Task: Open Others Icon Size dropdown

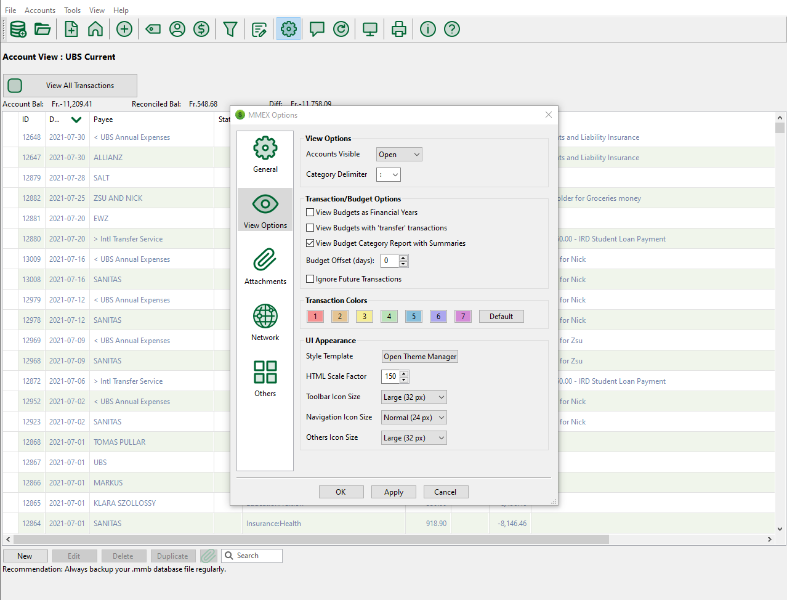Action: [x=414, y=438]
